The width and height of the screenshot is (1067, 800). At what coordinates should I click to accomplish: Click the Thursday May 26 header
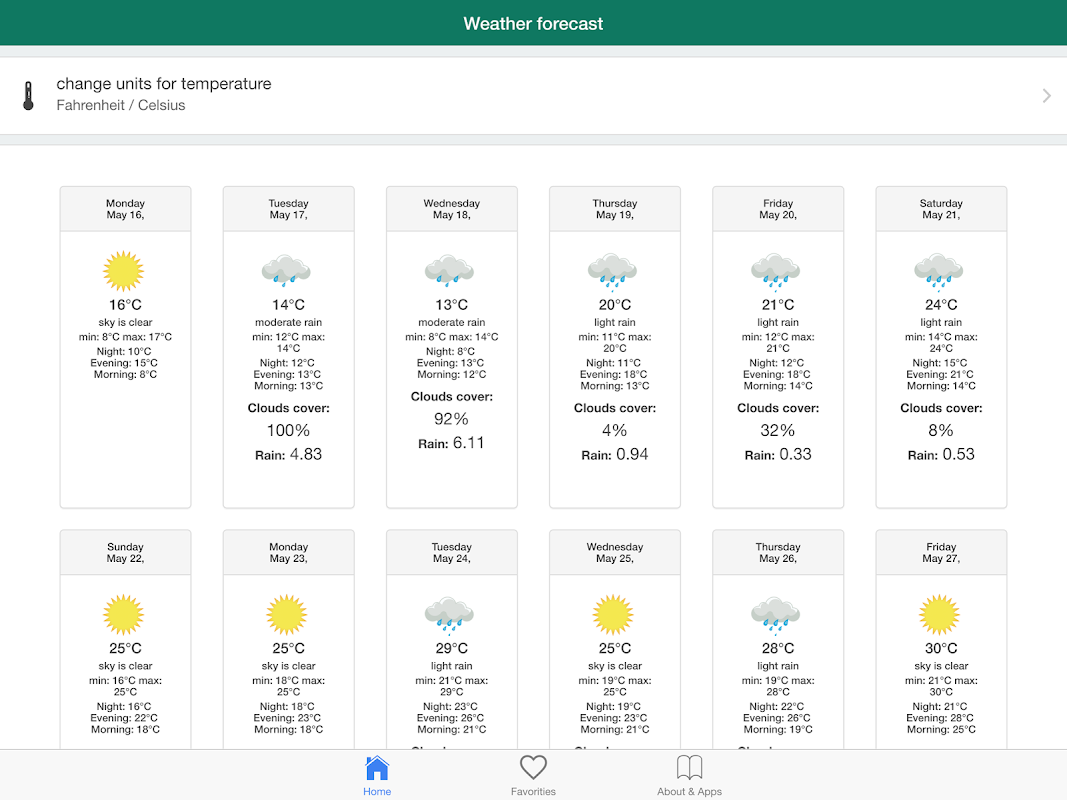pyautogui.click(x=778, y=552)
